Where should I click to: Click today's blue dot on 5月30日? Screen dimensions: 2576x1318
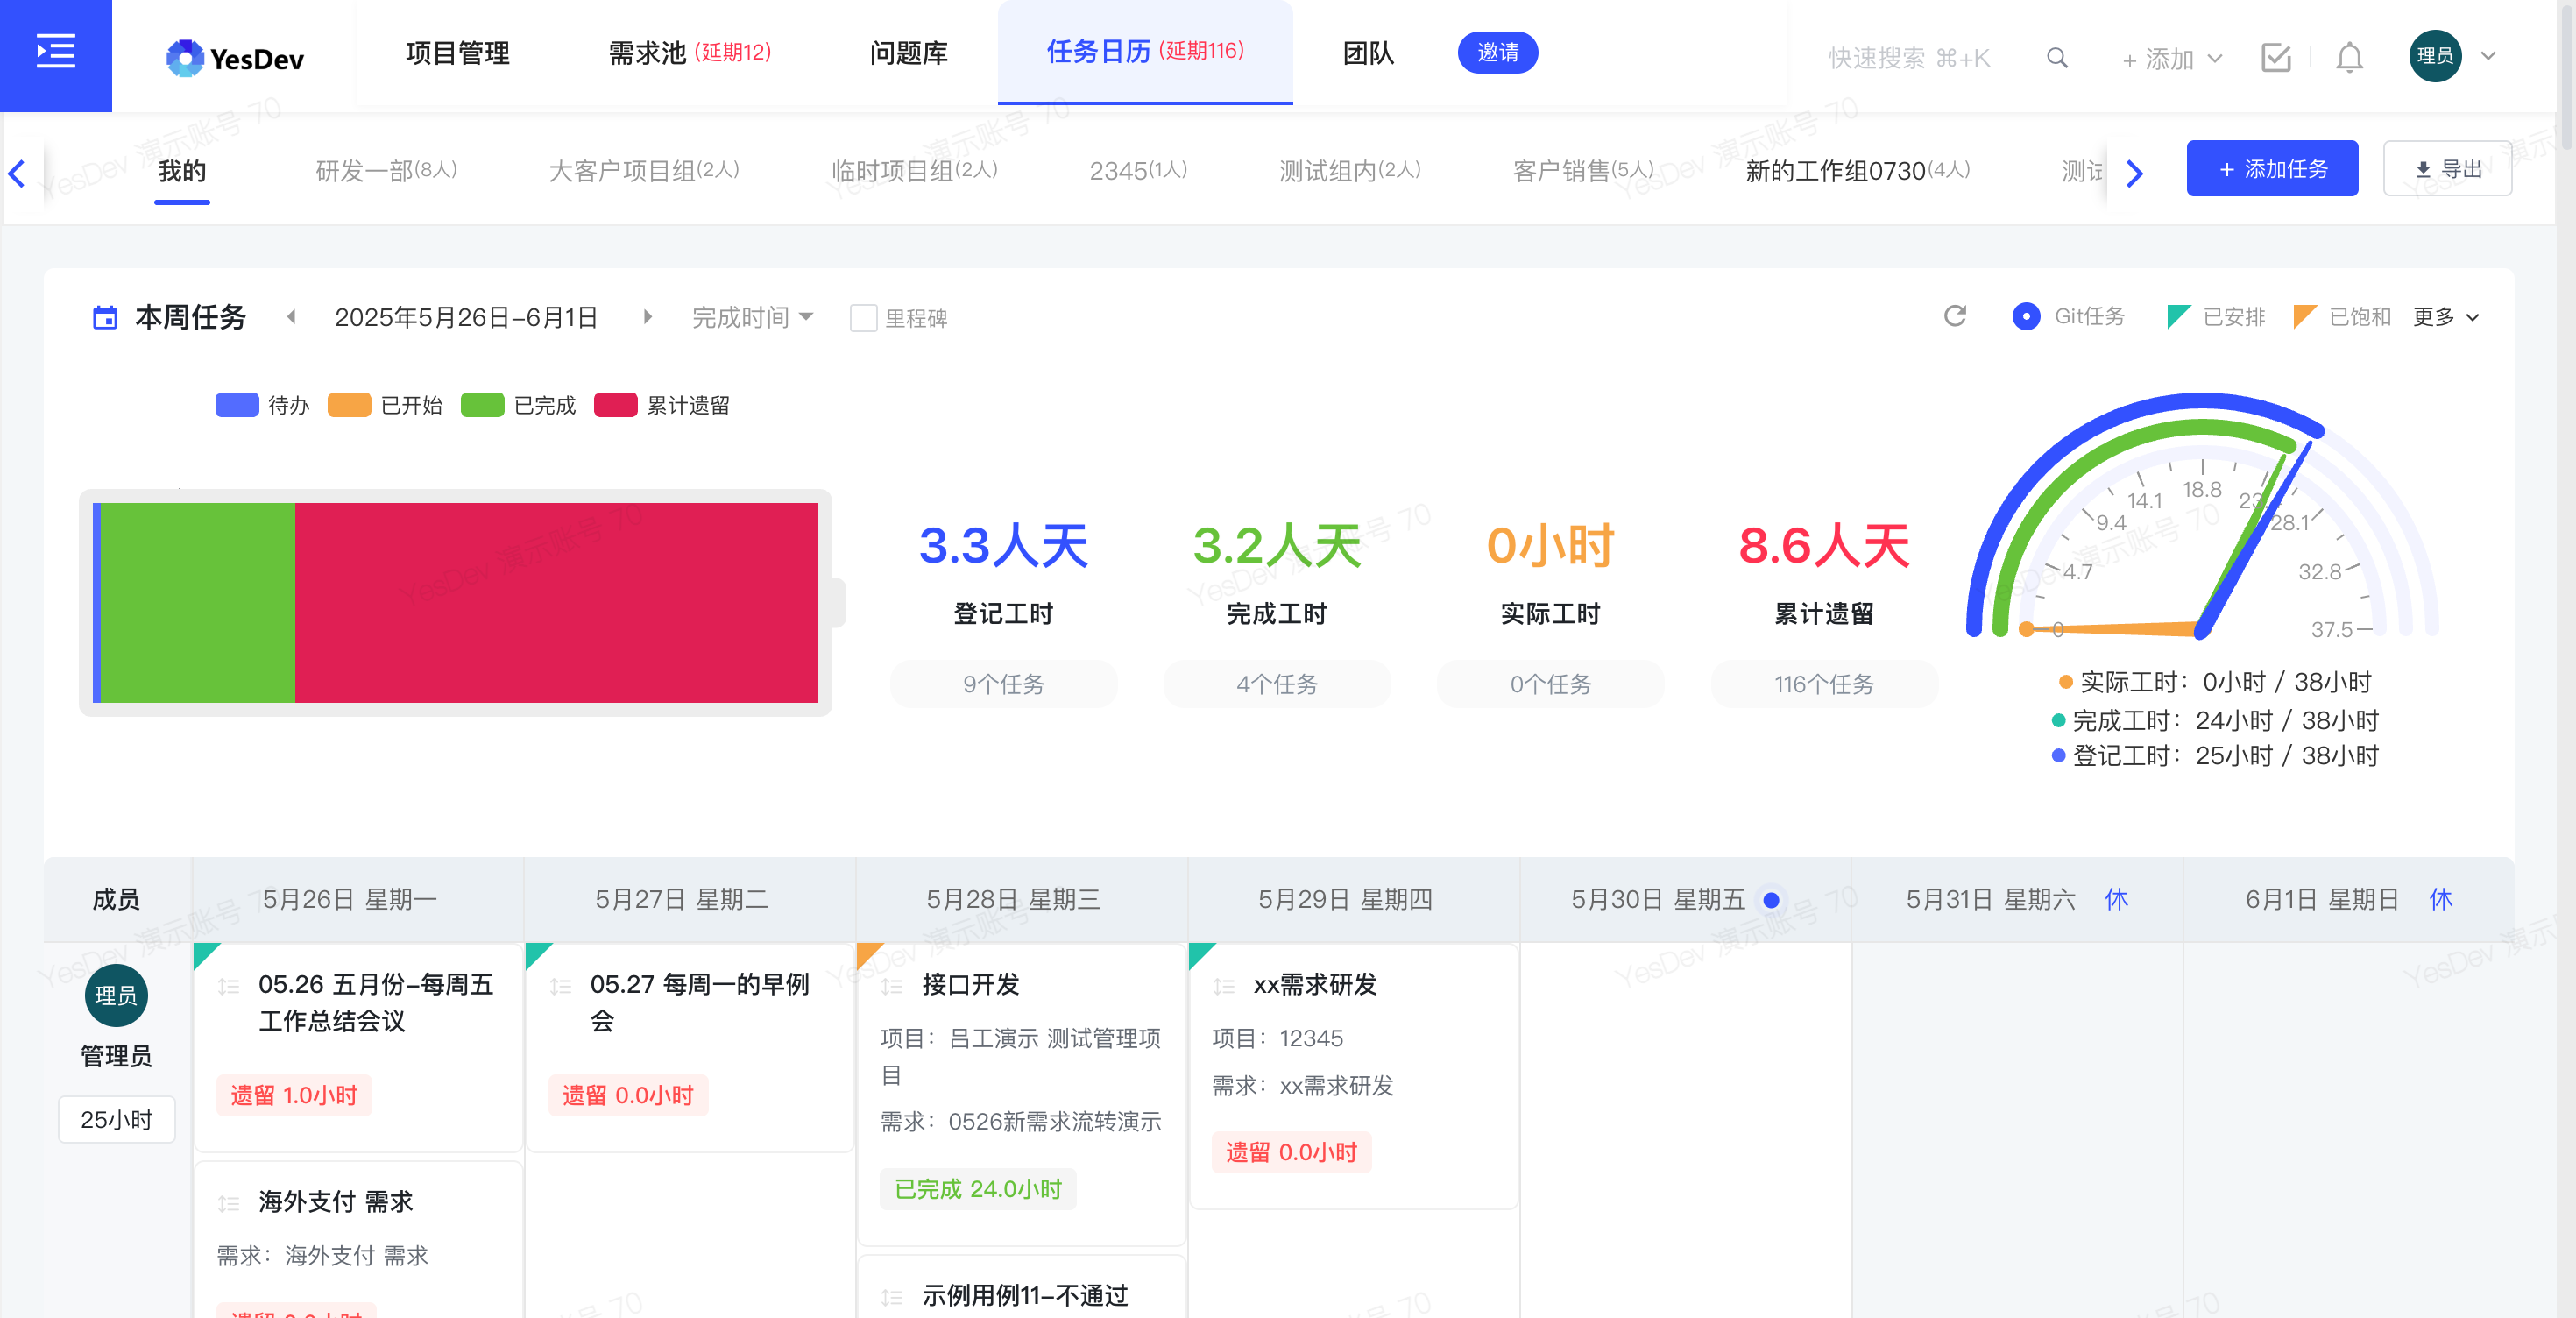[1771, 900]
